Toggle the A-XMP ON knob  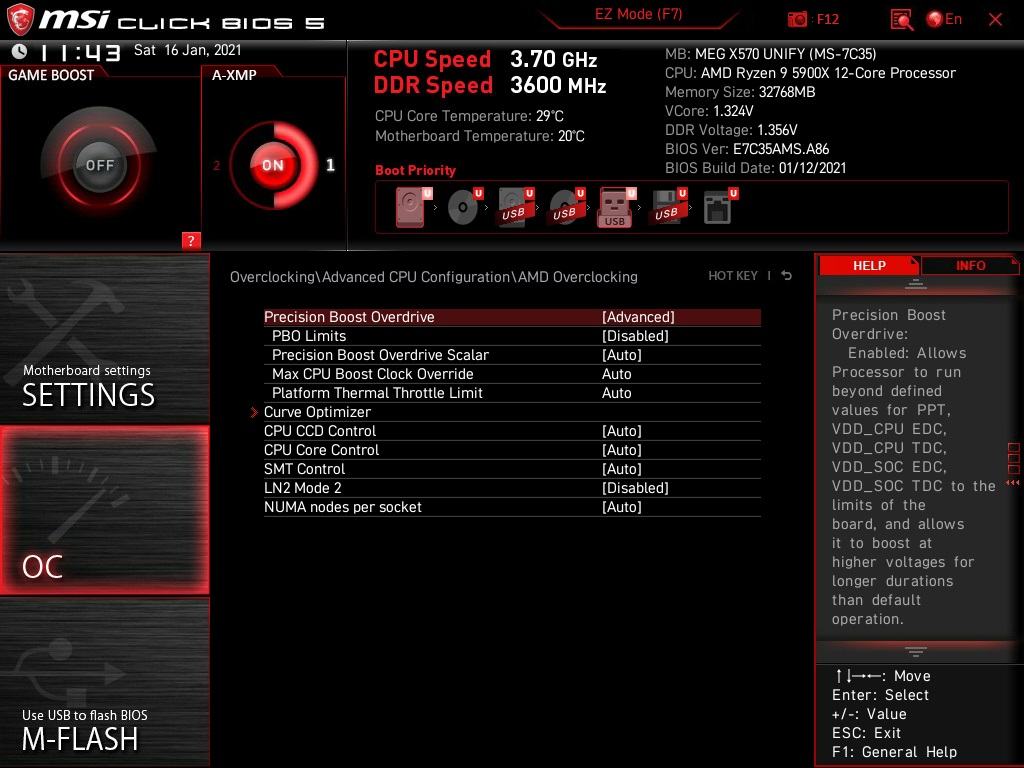pos(273,165)
